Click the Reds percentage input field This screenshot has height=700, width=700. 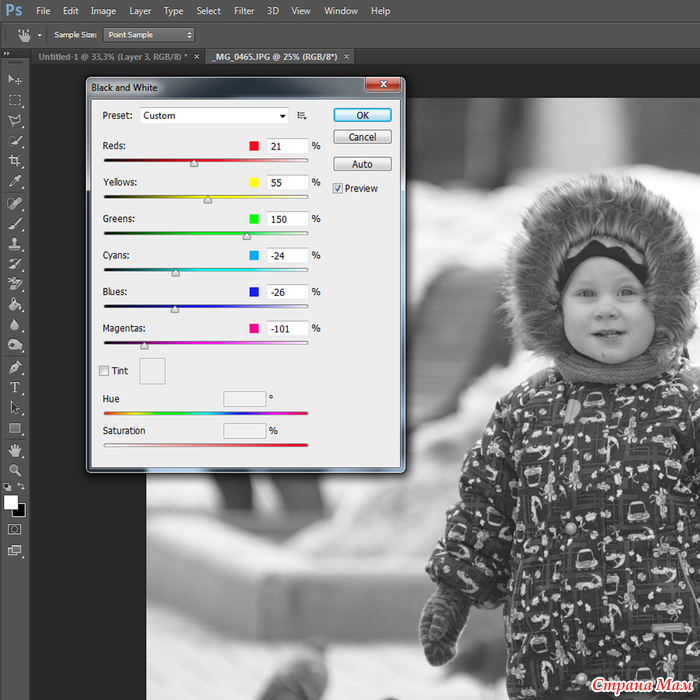(x=287, y=146)
